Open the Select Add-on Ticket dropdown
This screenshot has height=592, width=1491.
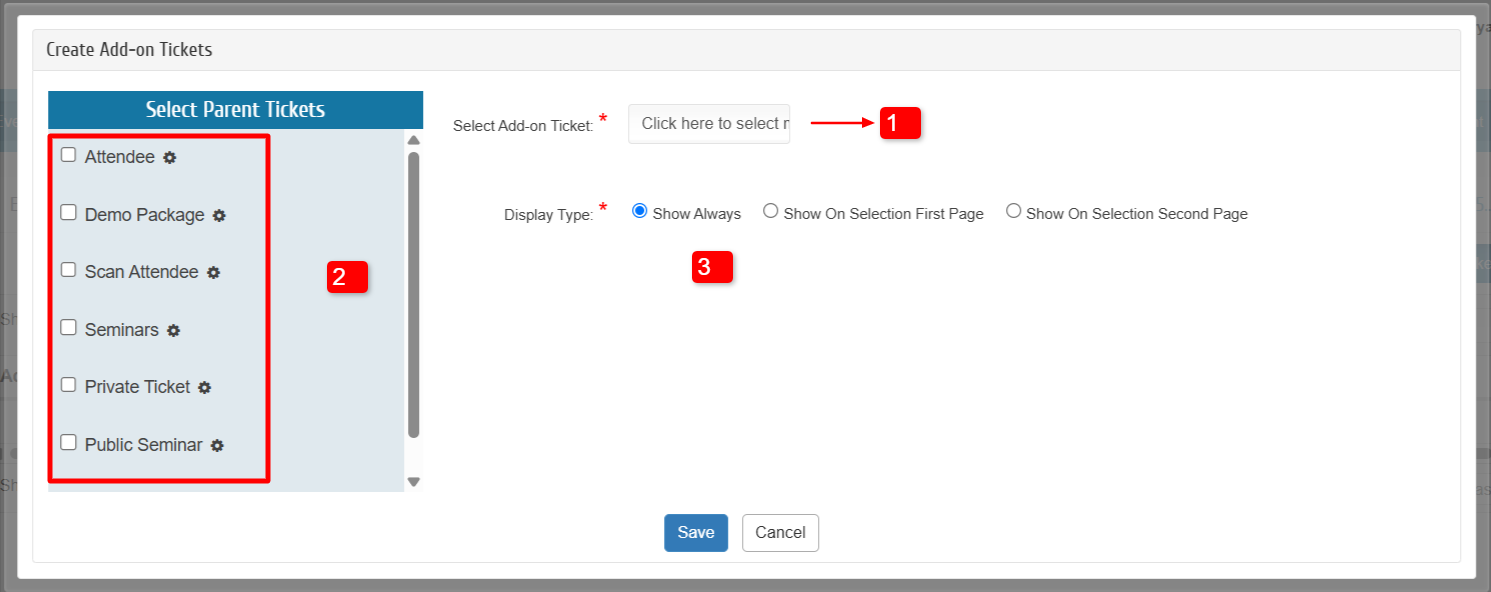pos(709,124)
